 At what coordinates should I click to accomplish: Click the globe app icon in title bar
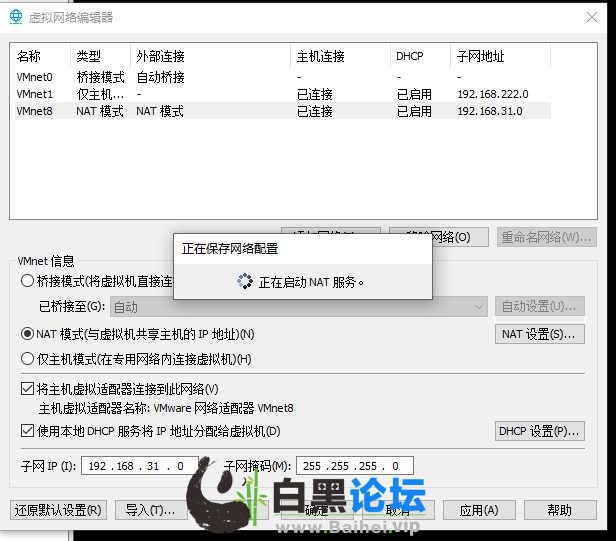point(16,16)
